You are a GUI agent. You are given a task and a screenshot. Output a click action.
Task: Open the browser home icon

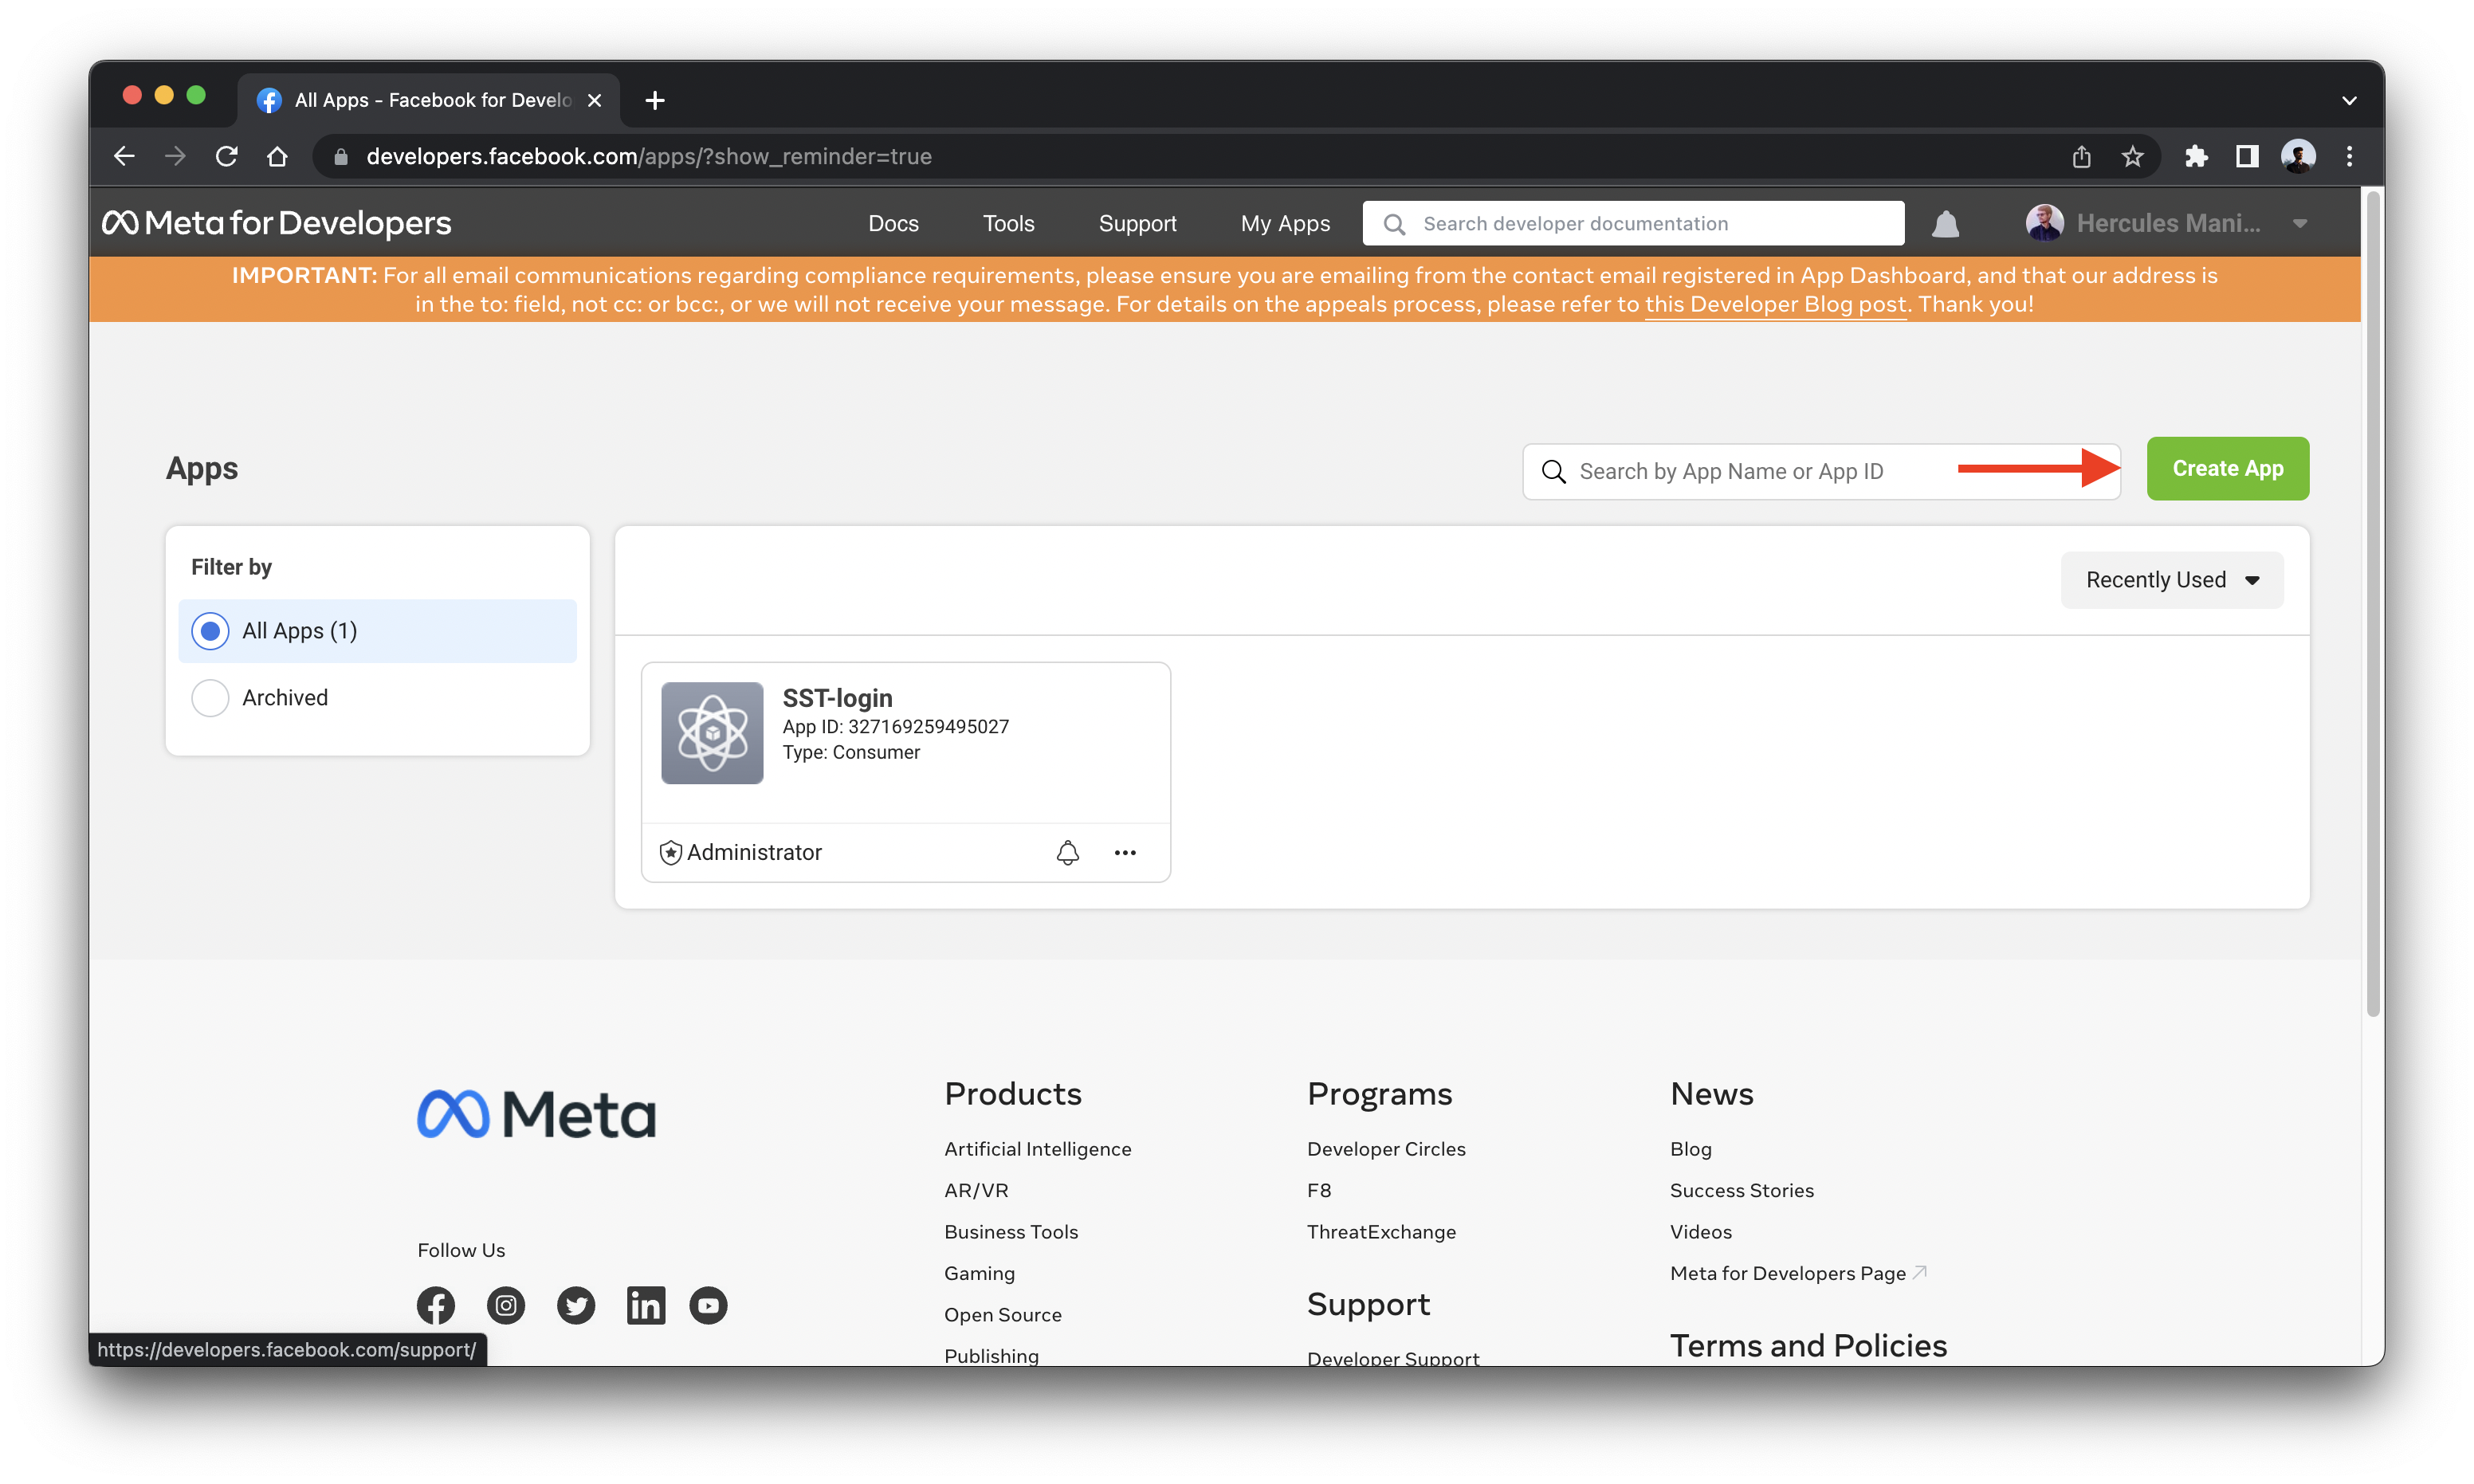point(277,156)
